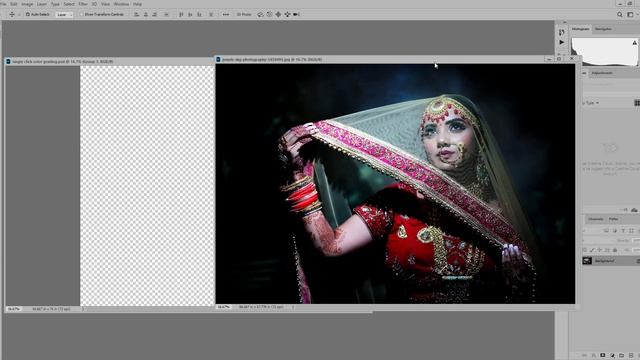Toggle the Auto-Select checkbox
Screen dimensions: 640x360
pyautogui.click(x=28, y=14)
